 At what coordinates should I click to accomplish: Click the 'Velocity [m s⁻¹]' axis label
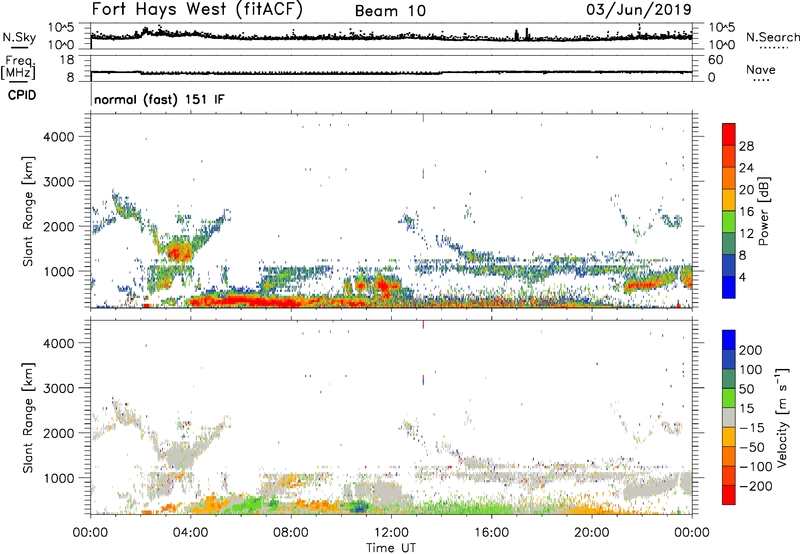coord(782,417)
